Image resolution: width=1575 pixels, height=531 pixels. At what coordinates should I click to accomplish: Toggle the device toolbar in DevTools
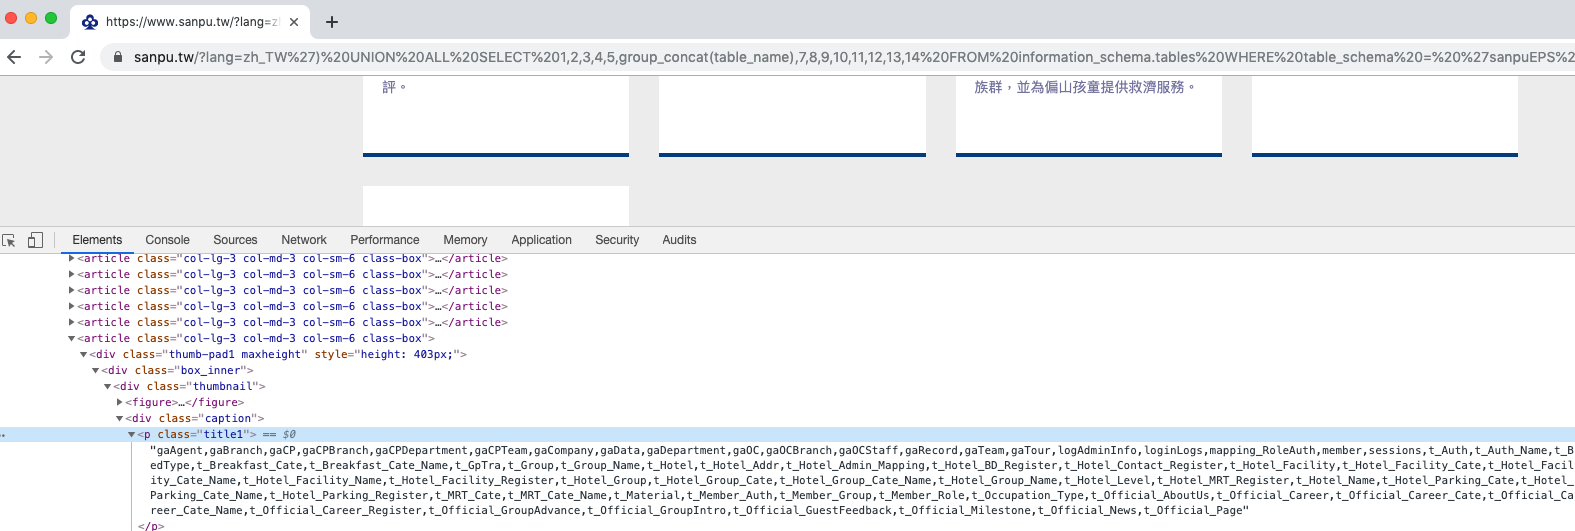point(35,240)
